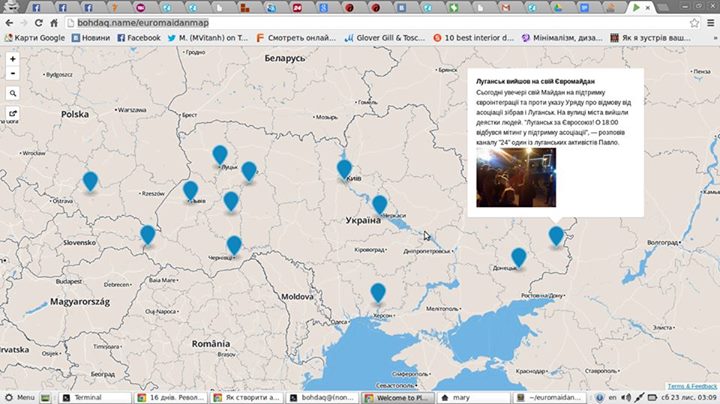Click the marker near Черкаси

(379, 203)
